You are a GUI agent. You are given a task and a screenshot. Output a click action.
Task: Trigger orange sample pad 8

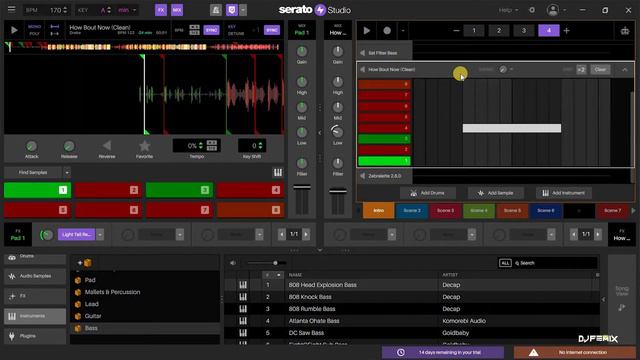[x=250, y=210]
